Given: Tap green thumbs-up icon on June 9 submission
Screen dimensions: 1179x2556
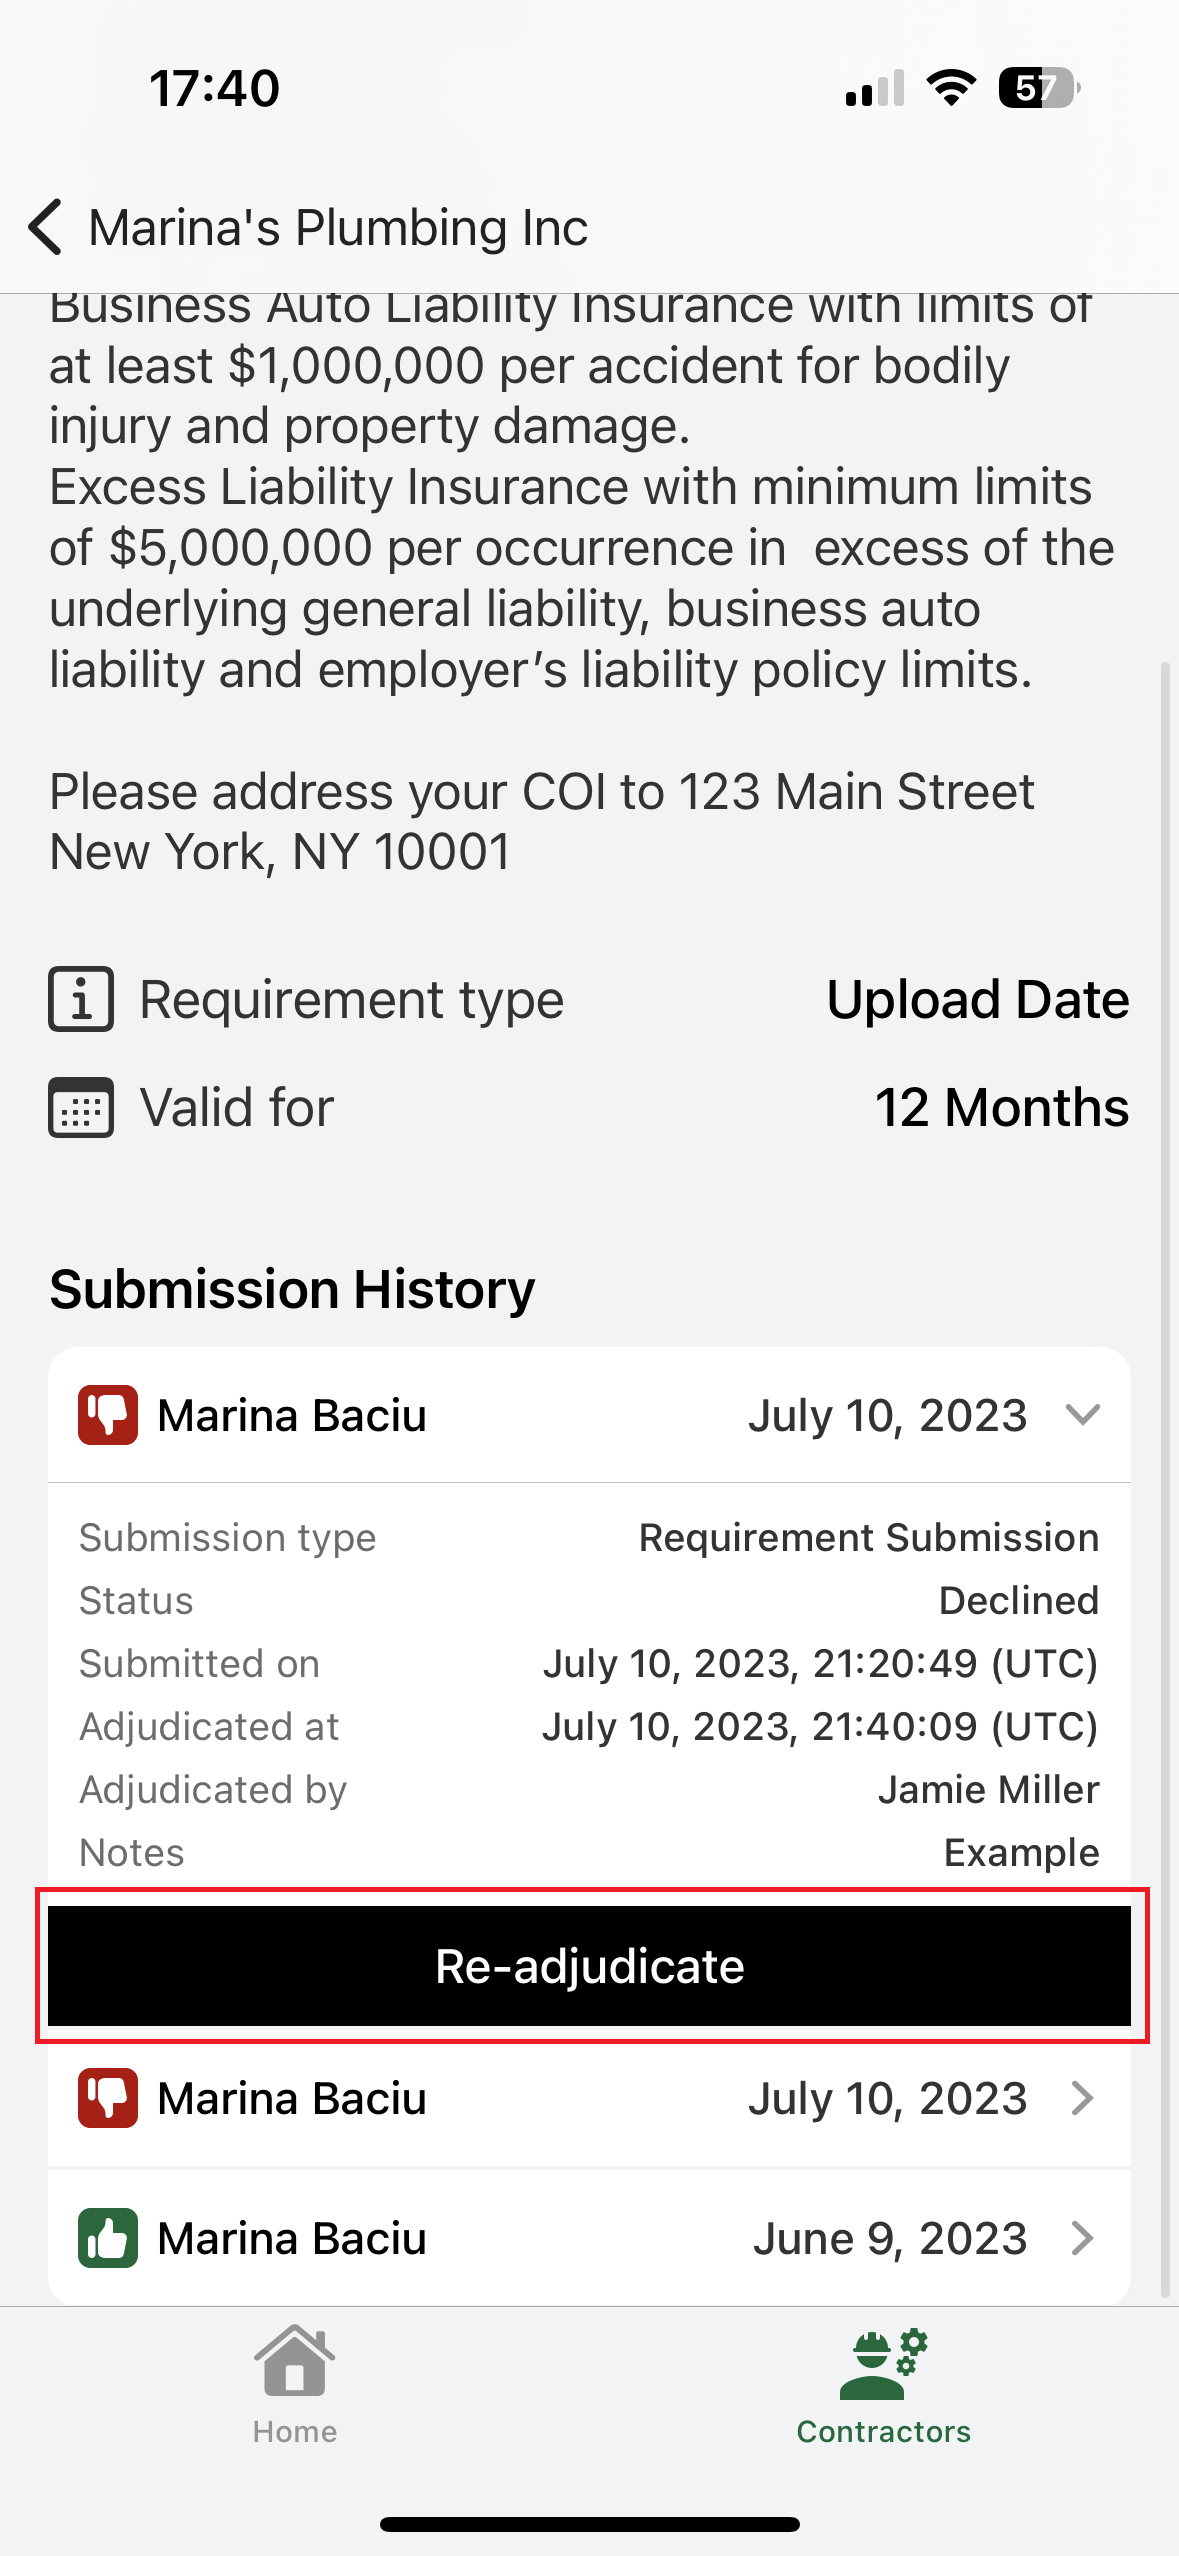Looking at the screenshot, I should click(x=108, y=2238).
